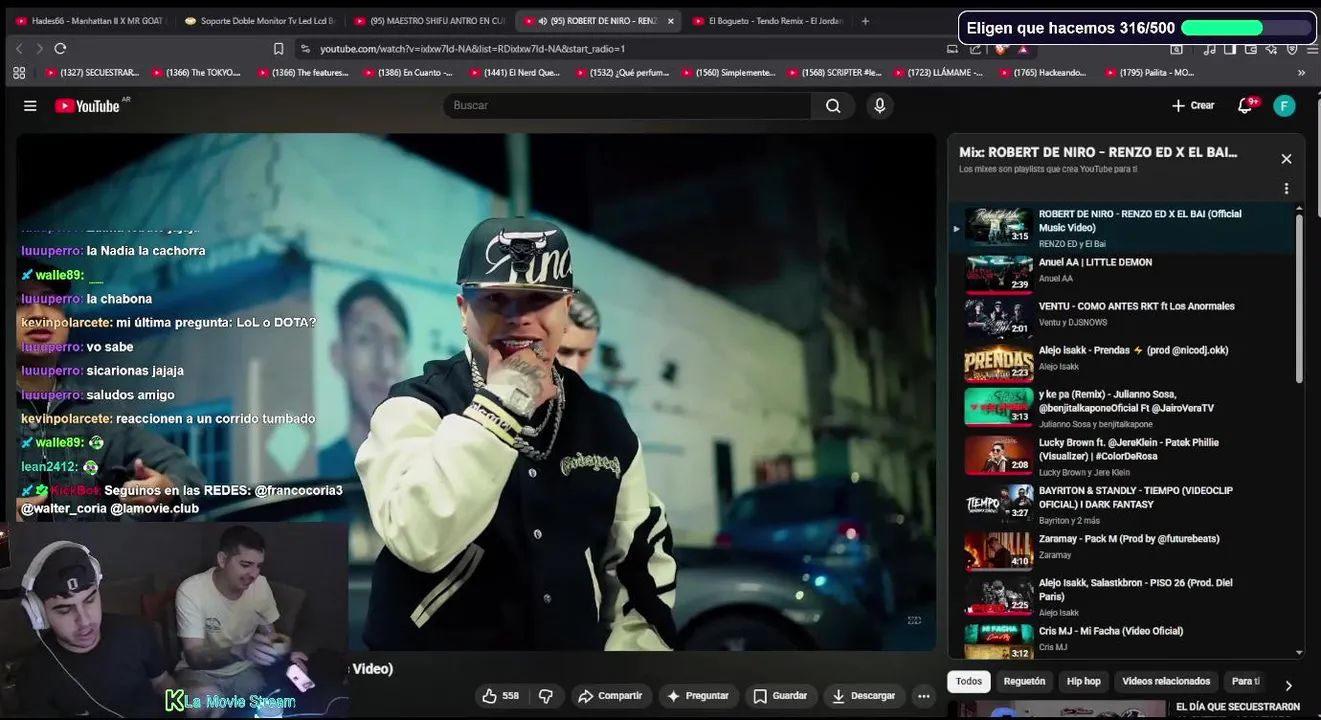Screen dimensions: 1321x720
Task: Open the apps grid in bookmarks bar
Action: (x=19, y=72)
